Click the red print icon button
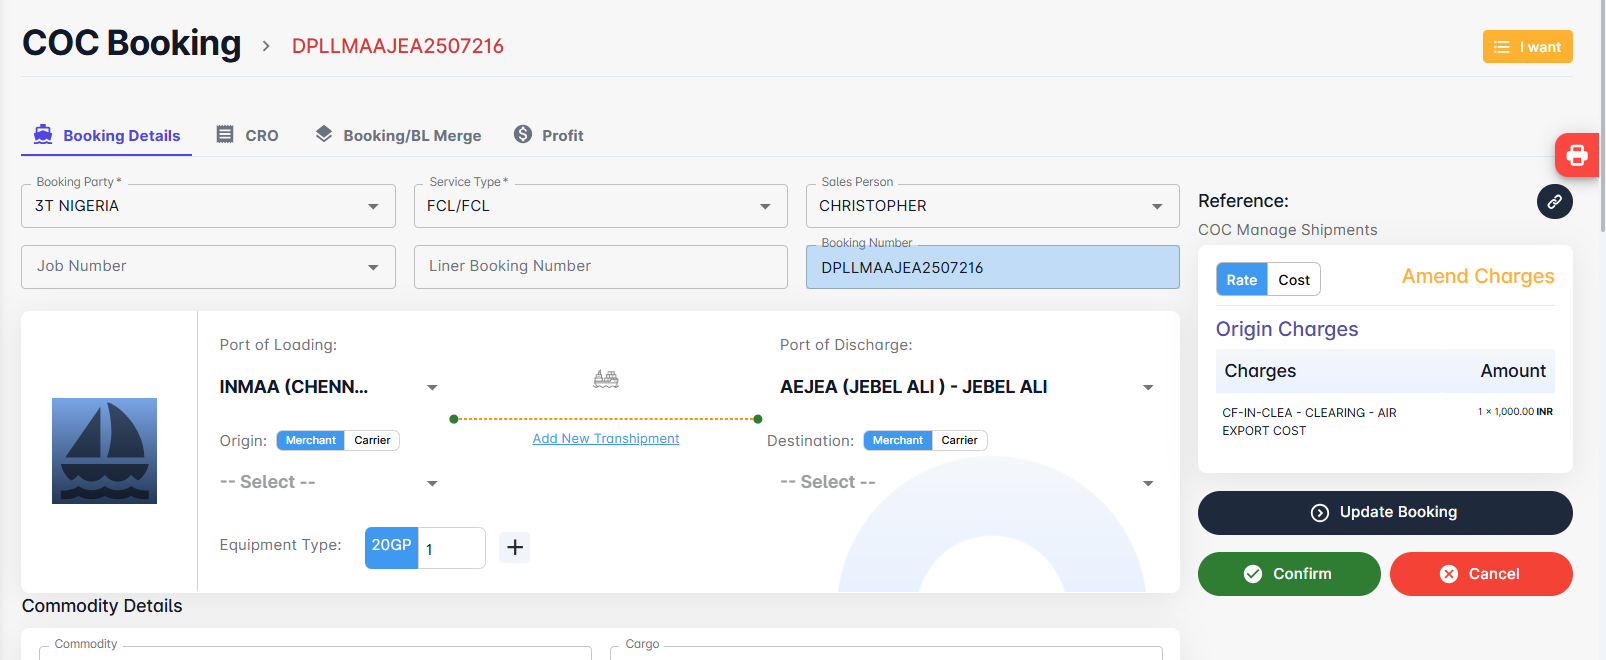Viewport: 1606px width, 660px height. click(x=1576, y=155)
